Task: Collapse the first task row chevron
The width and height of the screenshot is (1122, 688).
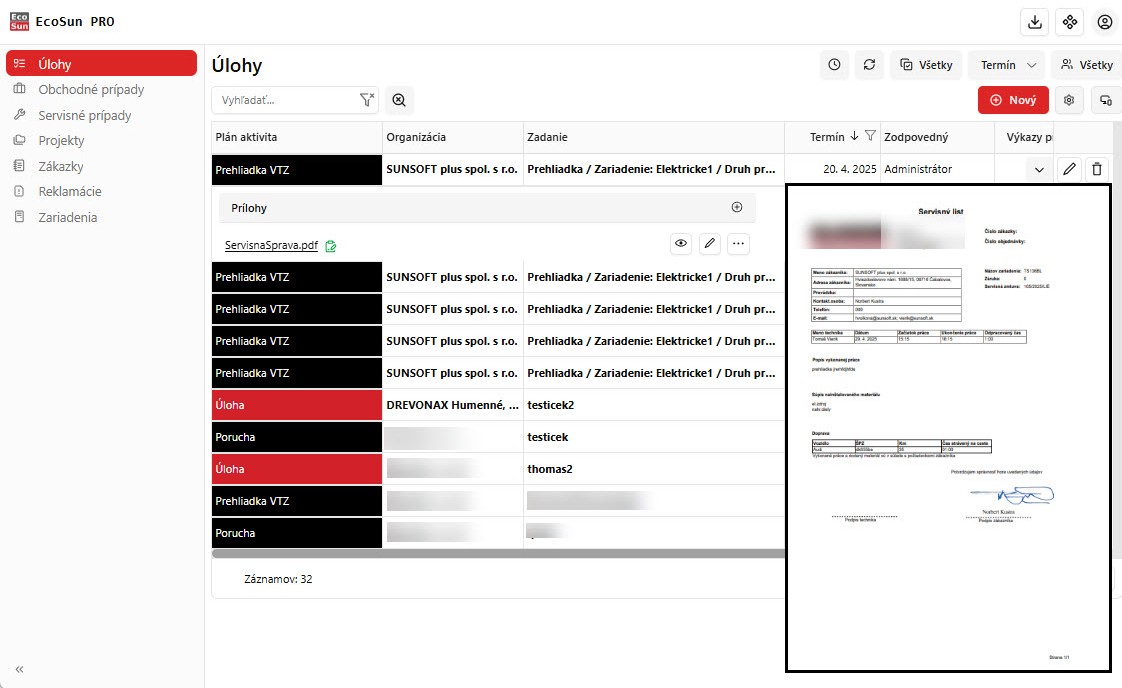Action: pos(1039,170)
